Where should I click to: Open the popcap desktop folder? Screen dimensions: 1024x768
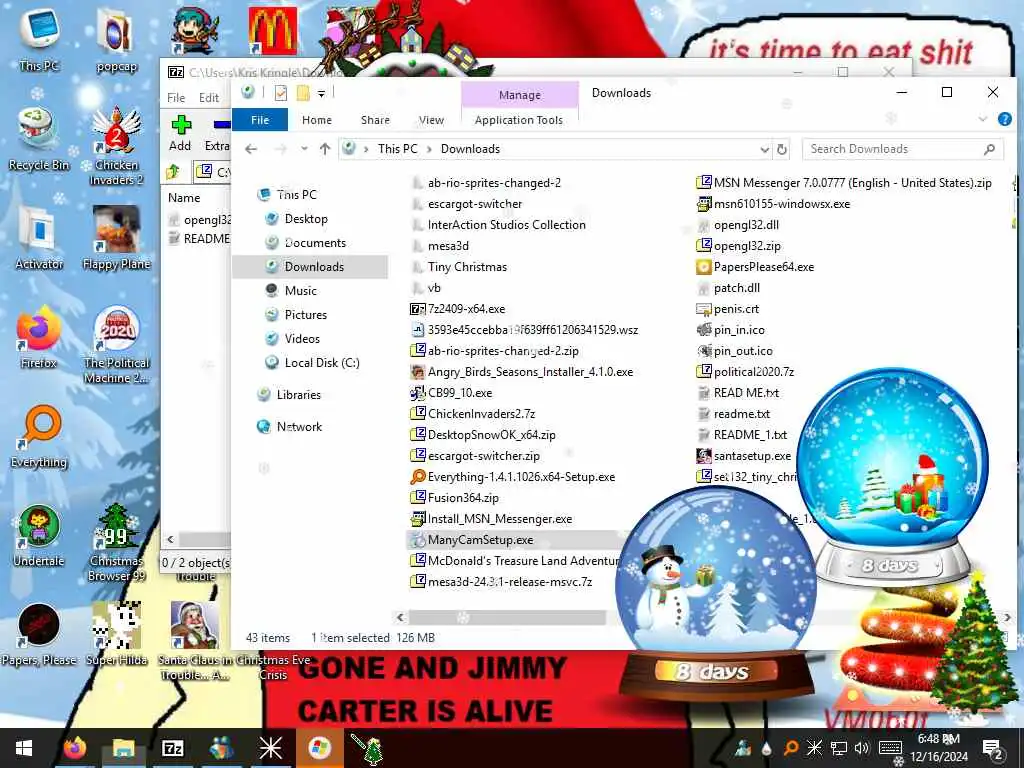point(116,40)
